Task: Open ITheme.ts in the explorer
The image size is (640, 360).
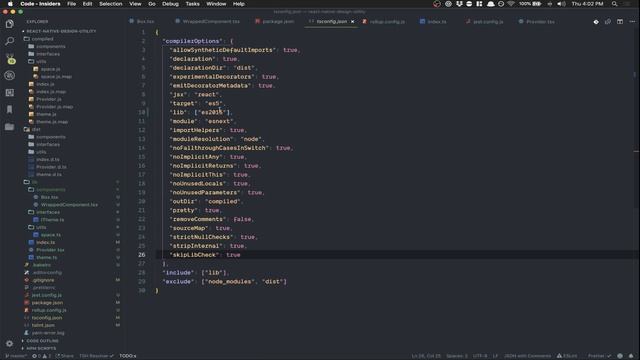Action: click(x=49, y=220)
